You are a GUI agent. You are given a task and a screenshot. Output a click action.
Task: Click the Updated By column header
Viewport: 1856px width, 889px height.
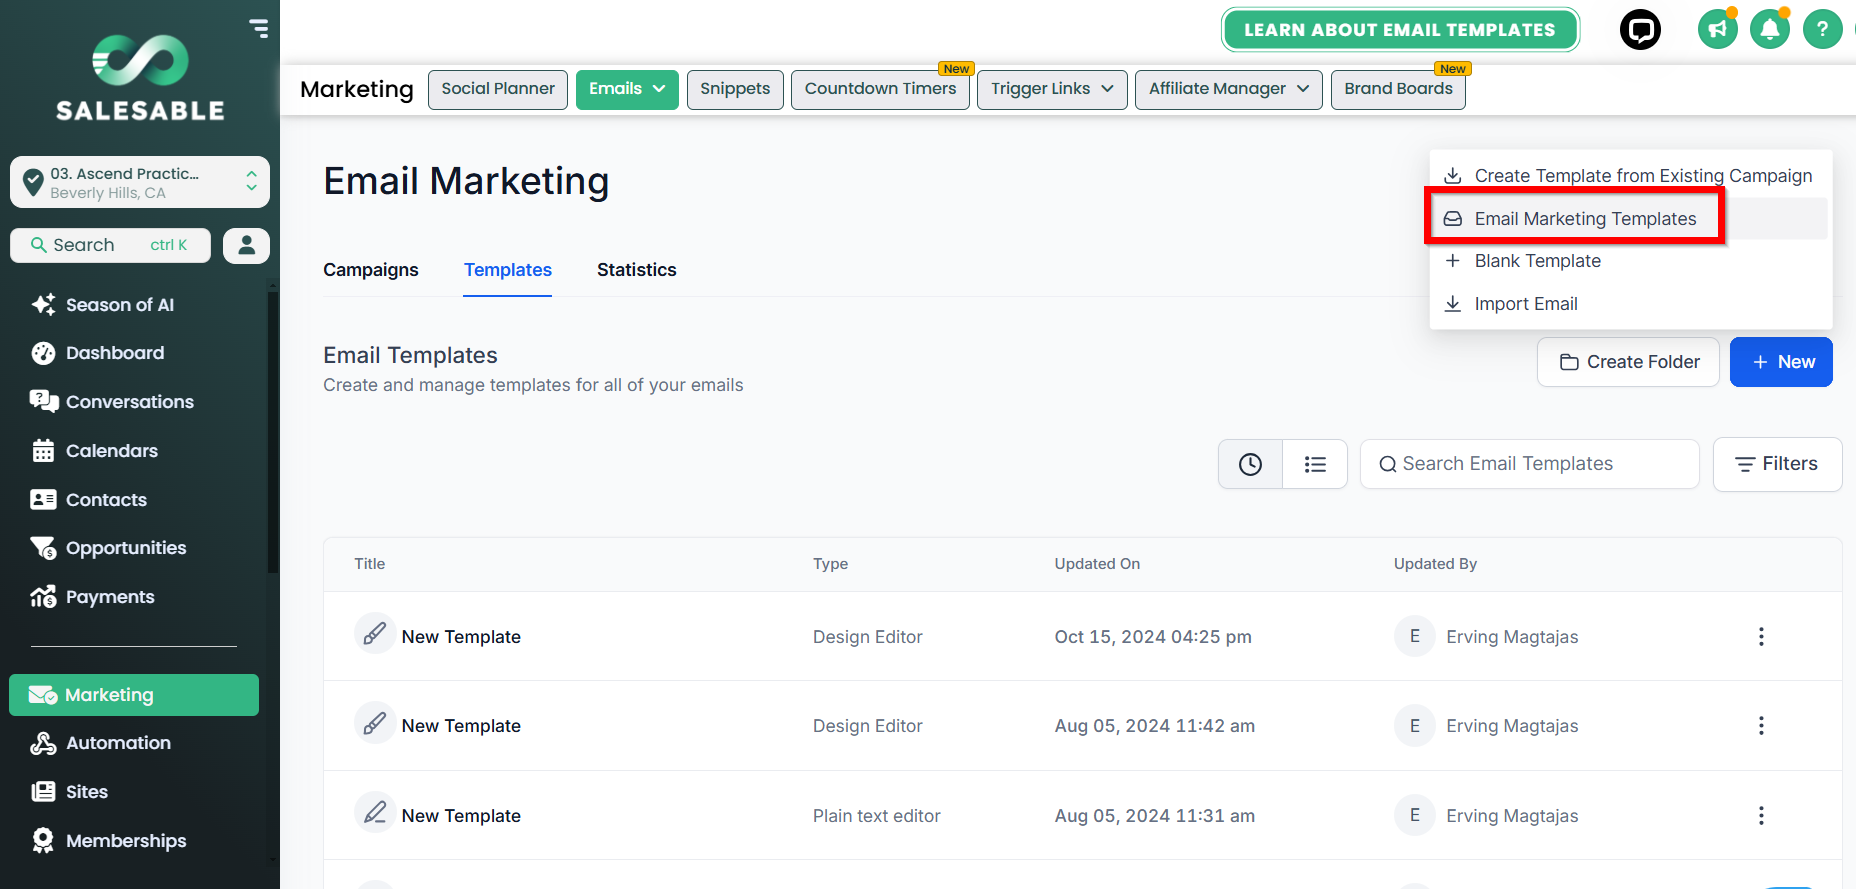(1435, 564)
